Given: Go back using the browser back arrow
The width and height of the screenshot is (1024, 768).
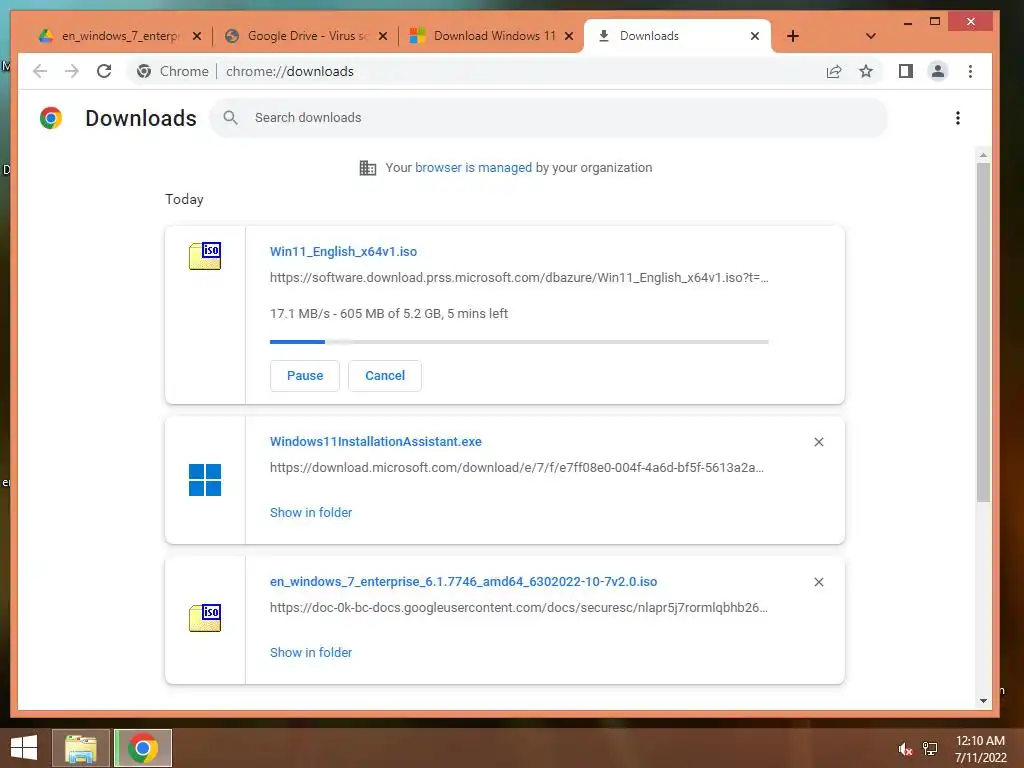Looking at the screenshot, I should point(40,71).
